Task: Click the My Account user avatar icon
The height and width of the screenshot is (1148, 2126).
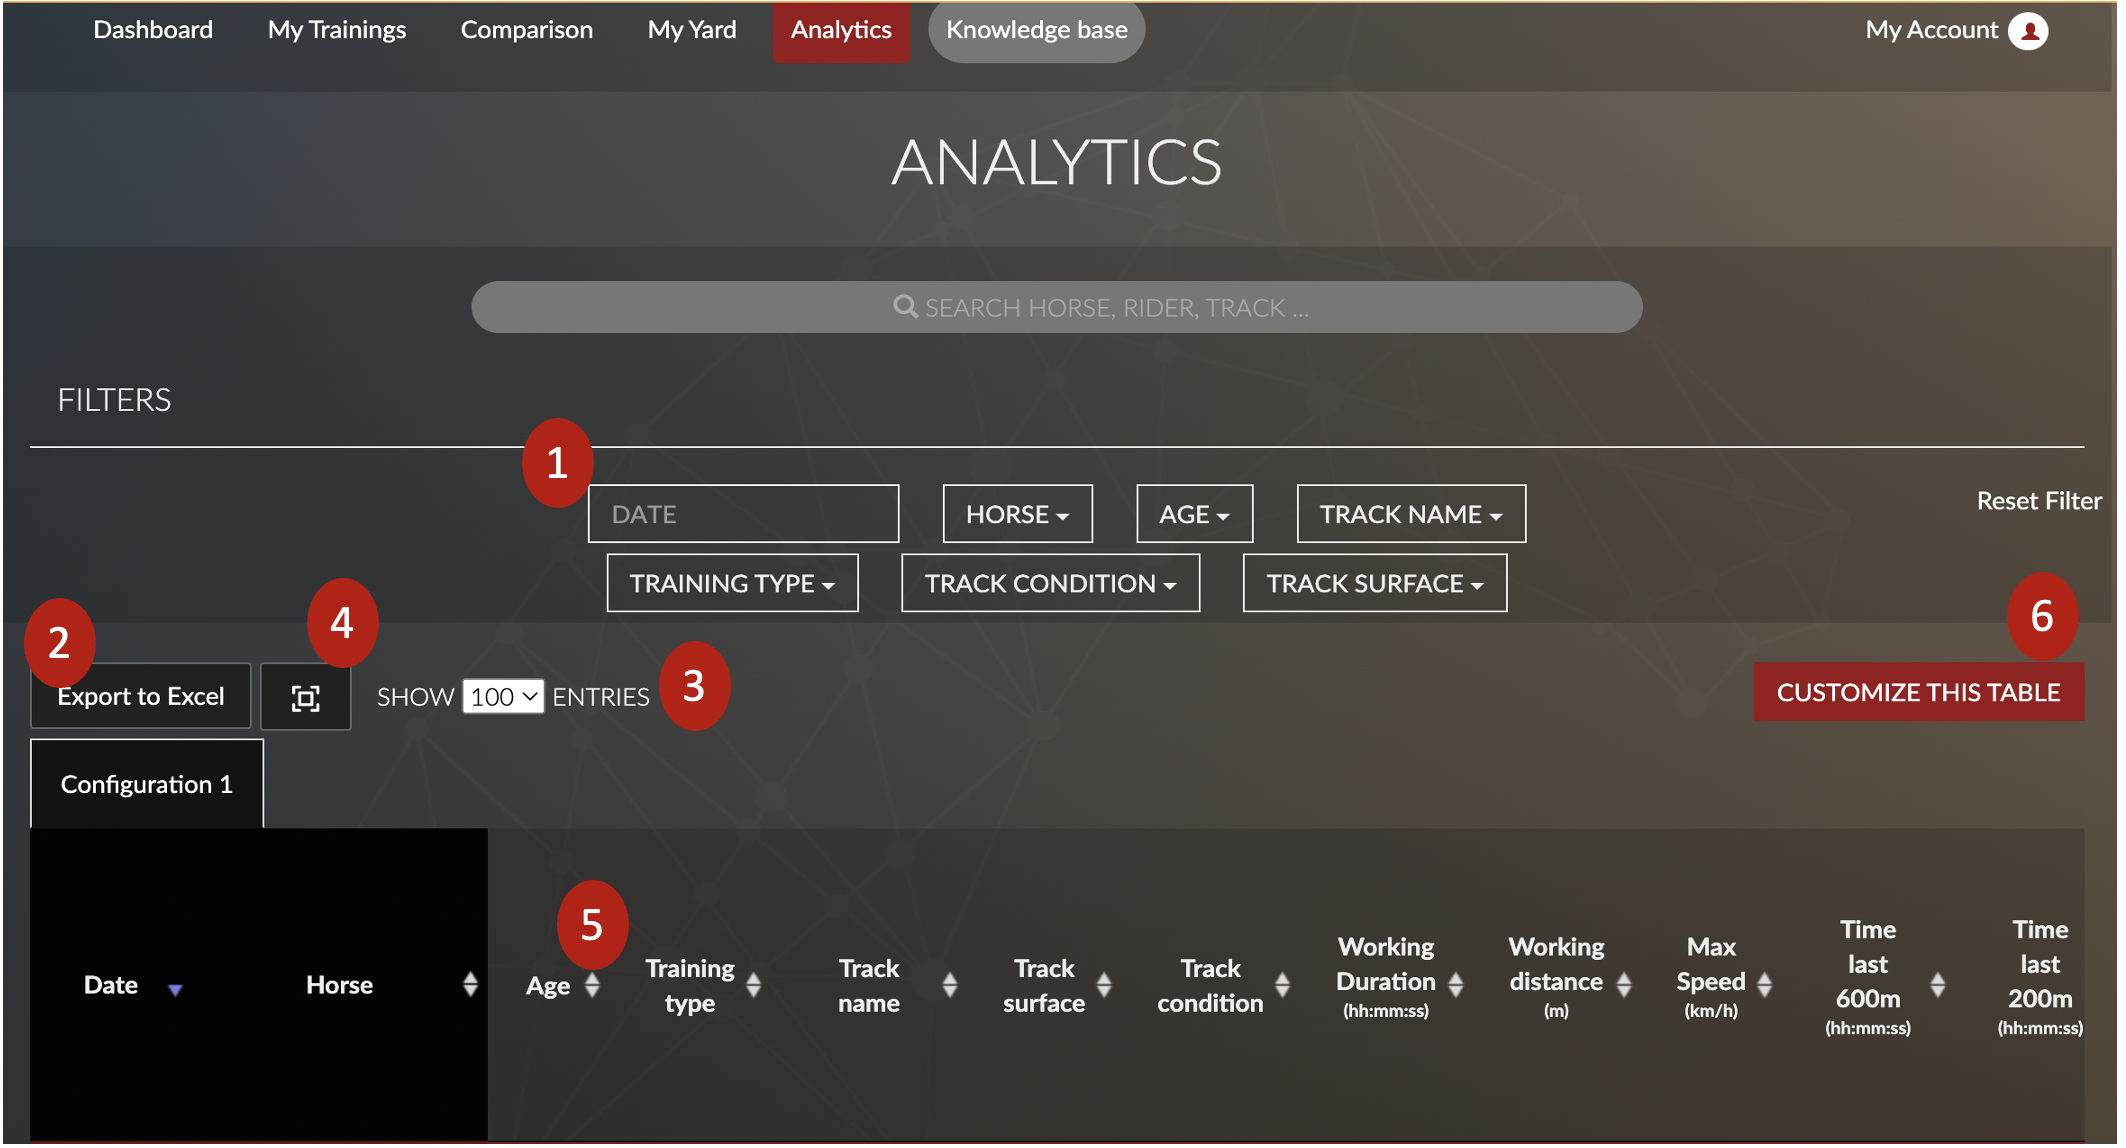Action: [x=2029, y=31]
